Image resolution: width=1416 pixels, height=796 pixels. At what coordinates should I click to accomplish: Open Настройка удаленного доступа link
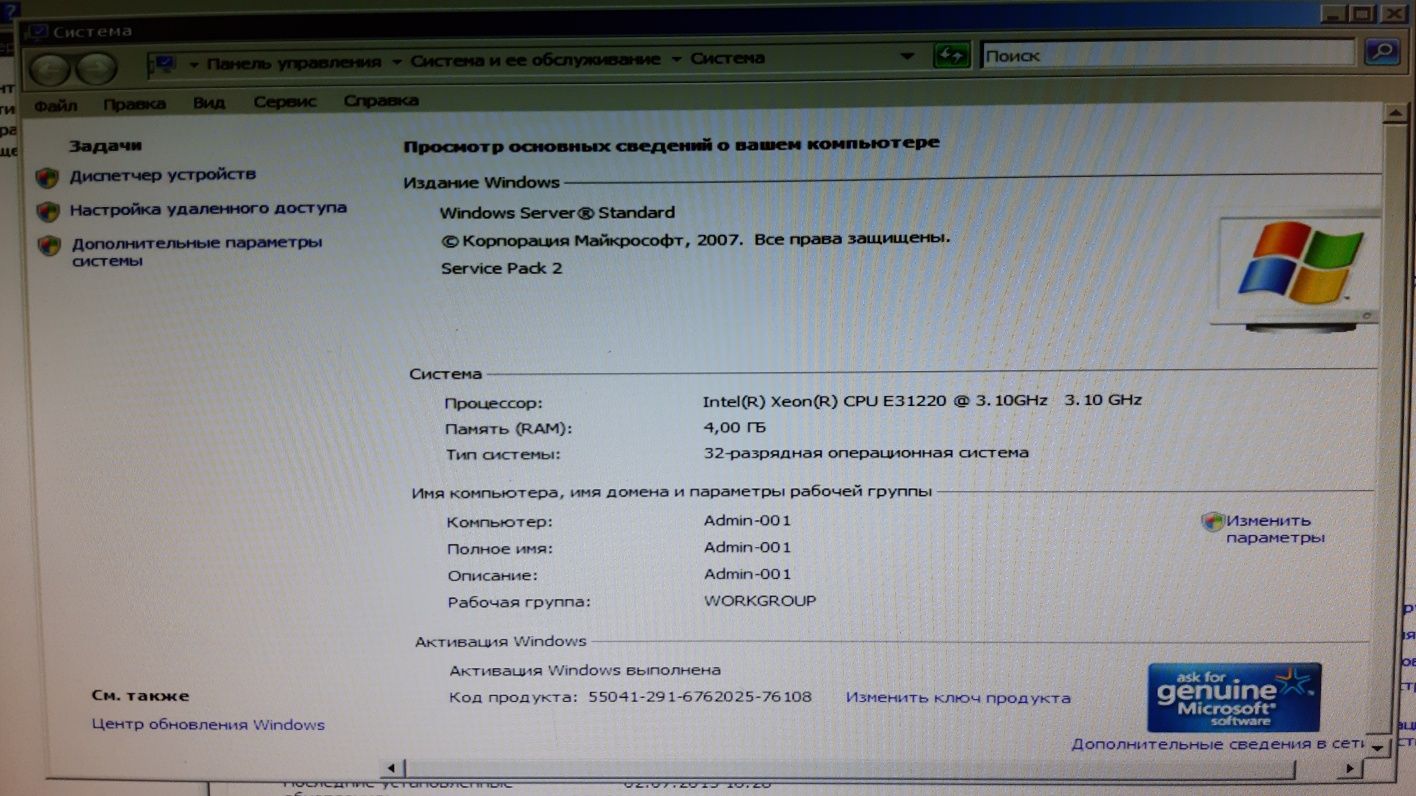pyautogui.click(x=208, y=209)
